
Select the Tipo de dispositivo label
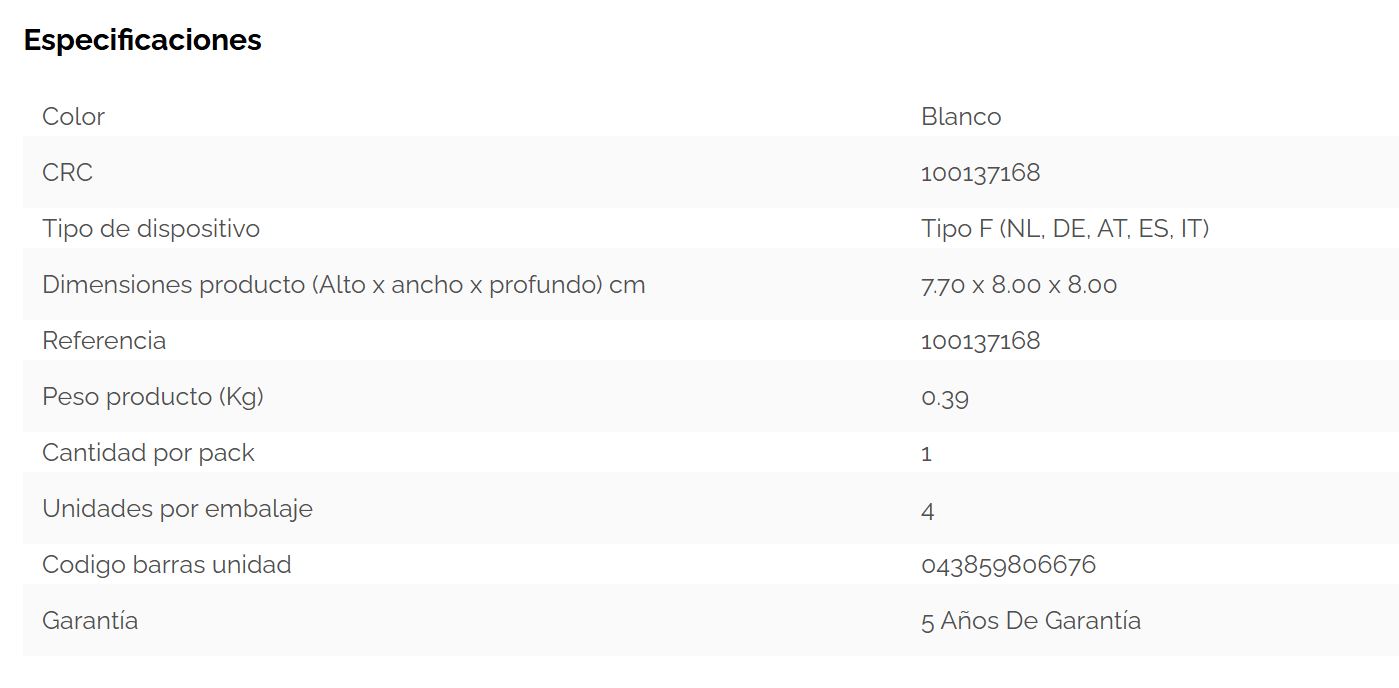click(x=151, y=228)
